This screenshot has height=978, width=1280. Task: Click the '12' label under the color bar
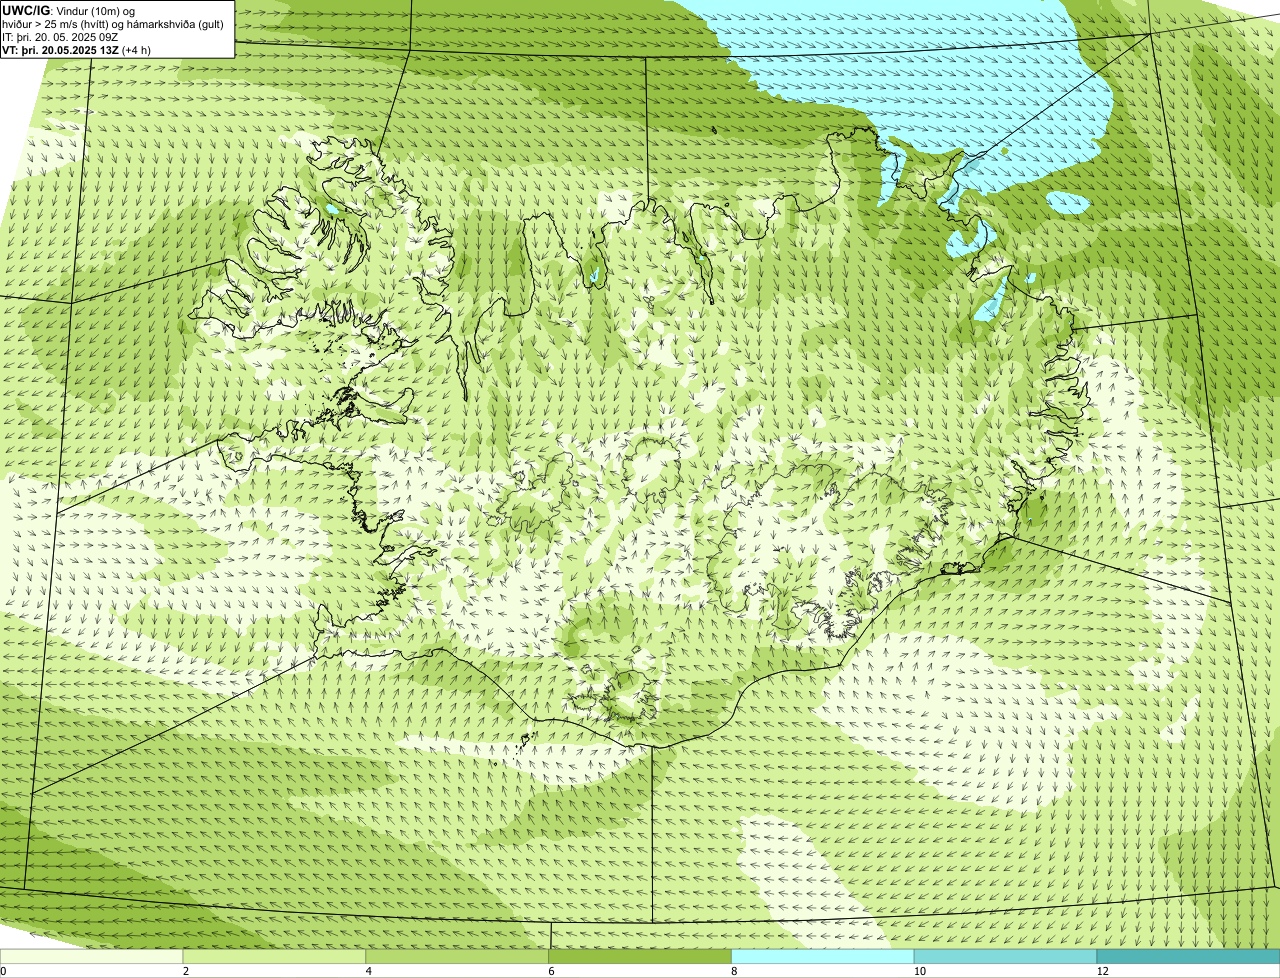tap(1101, 971)
